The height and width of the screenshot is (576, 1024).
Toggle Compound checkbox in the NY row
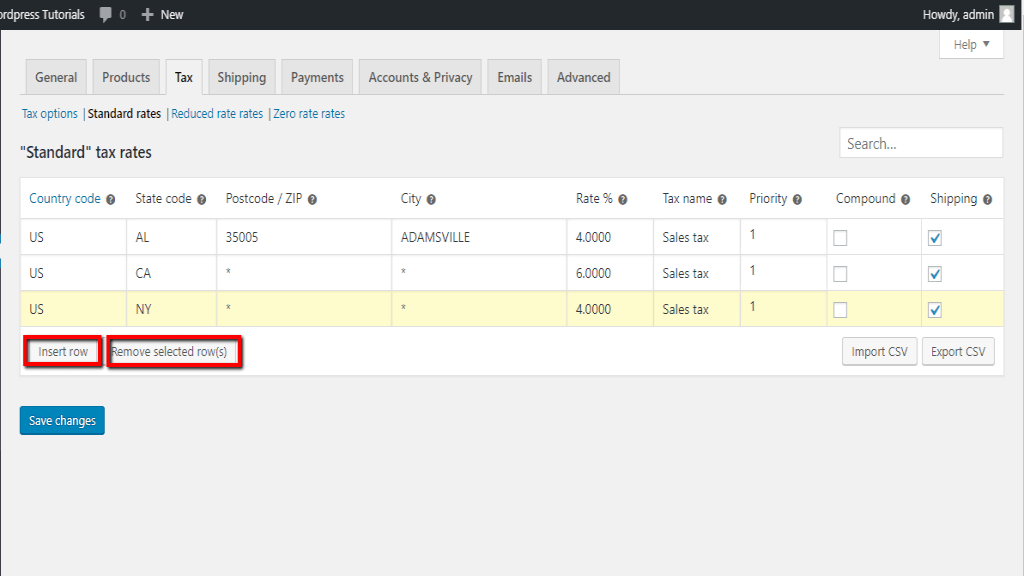click(840, 310)
